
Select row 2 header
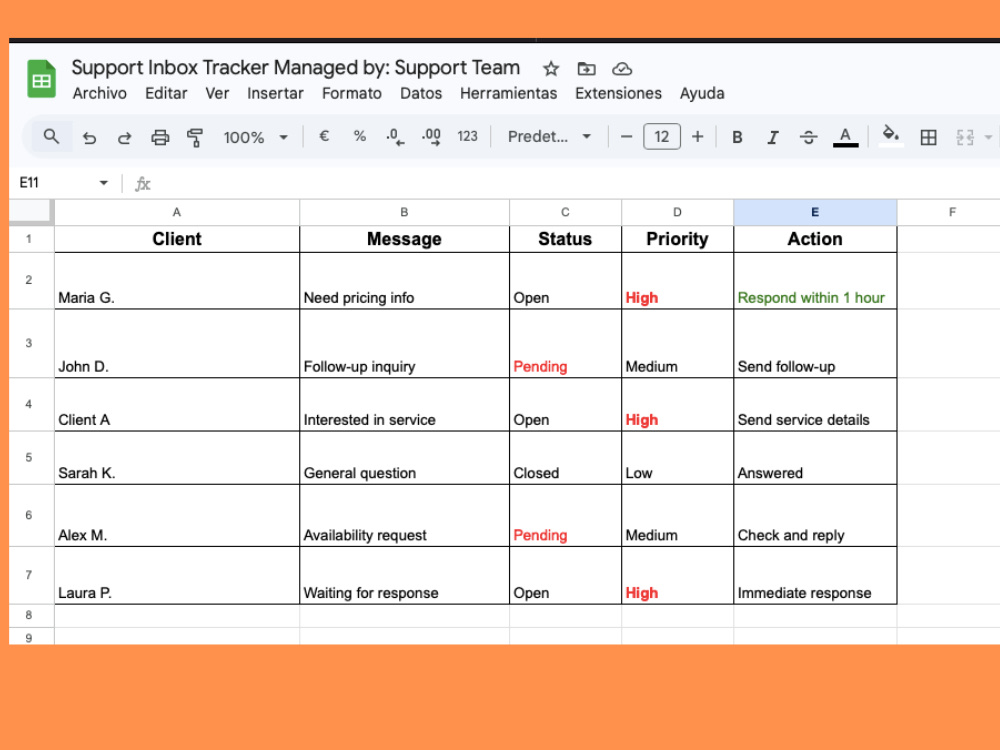point(29,280)
